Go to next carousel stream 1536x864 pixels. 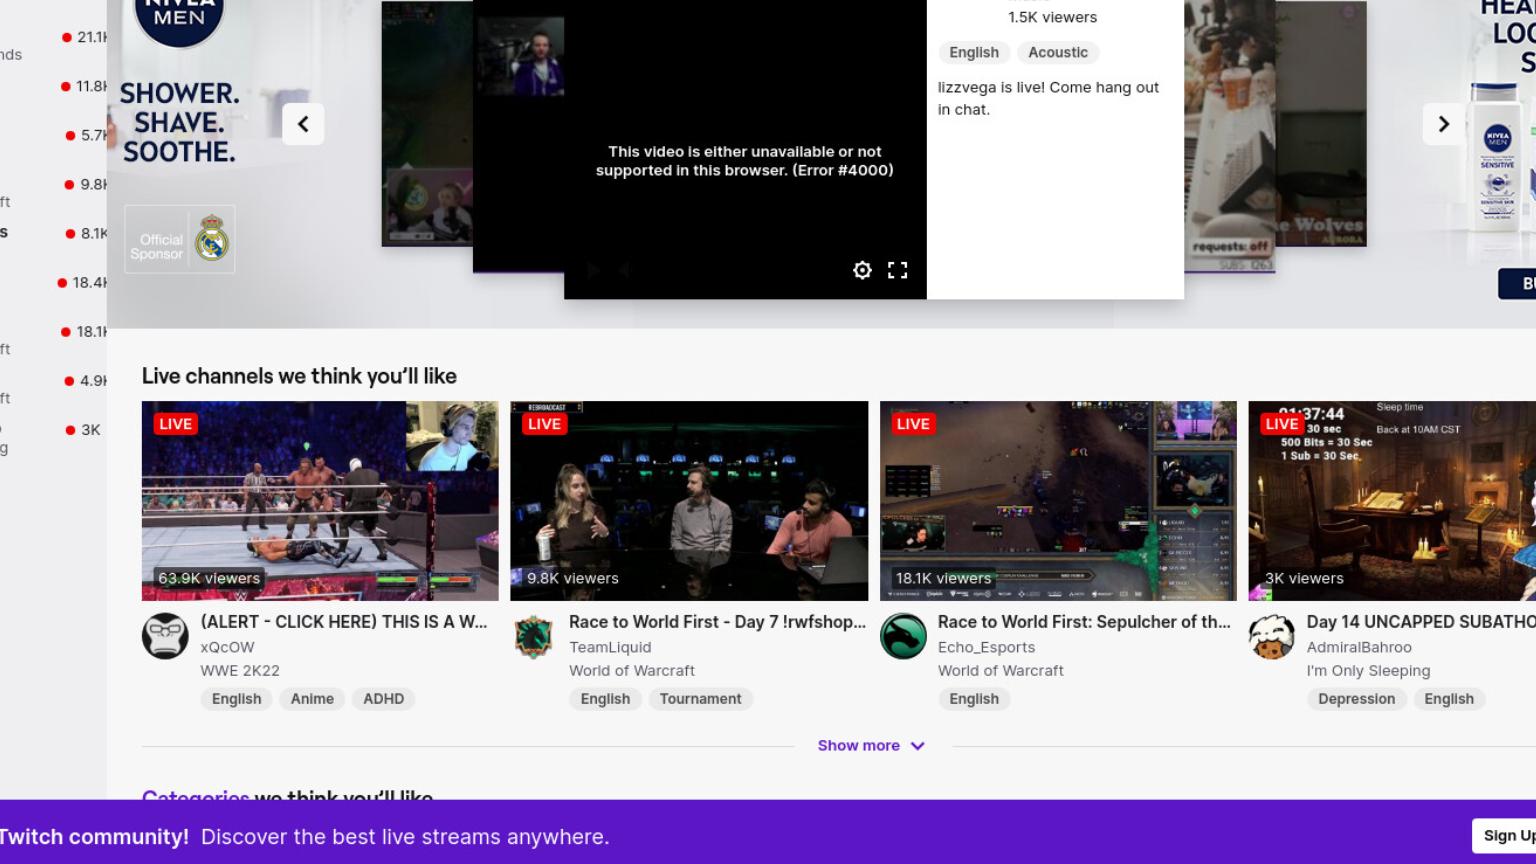click(x=1443, y=124)
